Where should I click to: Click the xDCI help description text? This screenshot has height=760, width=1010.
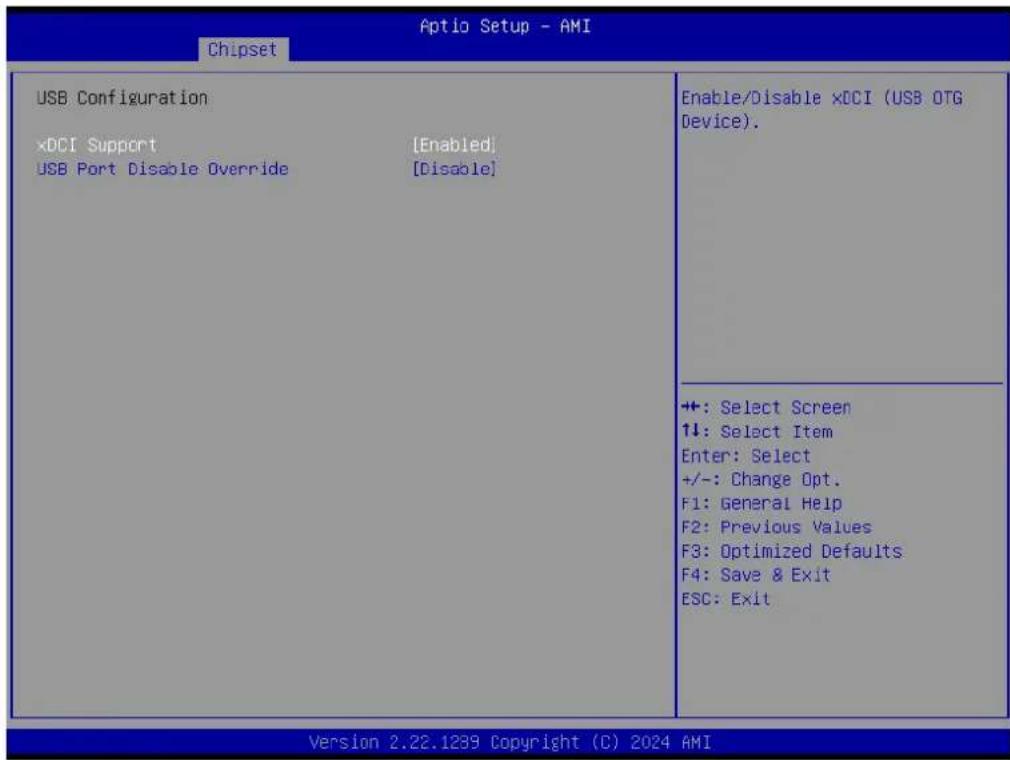coord(821,109)
